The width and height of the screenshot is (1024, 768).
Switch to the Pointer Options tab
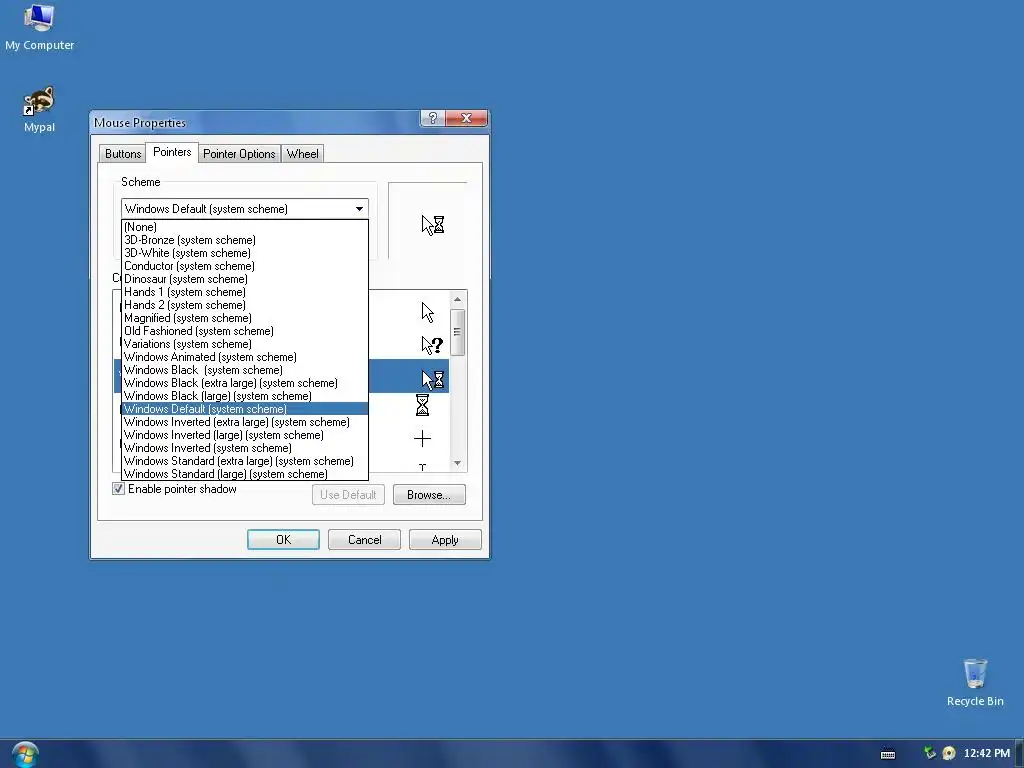click(x=239, y=153)
